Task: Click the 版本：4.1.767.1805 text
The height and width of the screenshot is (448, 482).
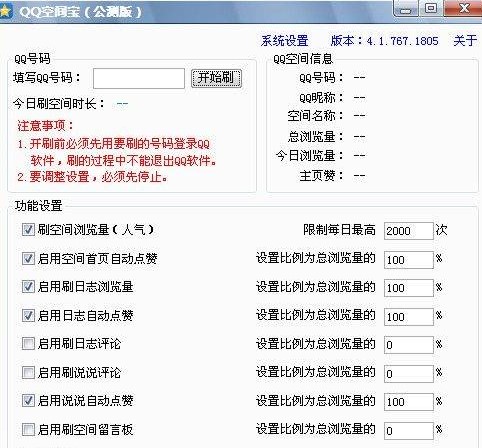Action: pyautogui.click(x=384, y=41)
